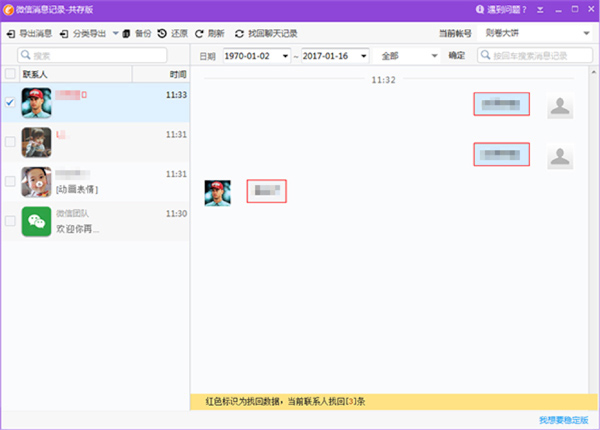Click the 找回聊天记录 label

pyautogui.click(x=273, y=34)
